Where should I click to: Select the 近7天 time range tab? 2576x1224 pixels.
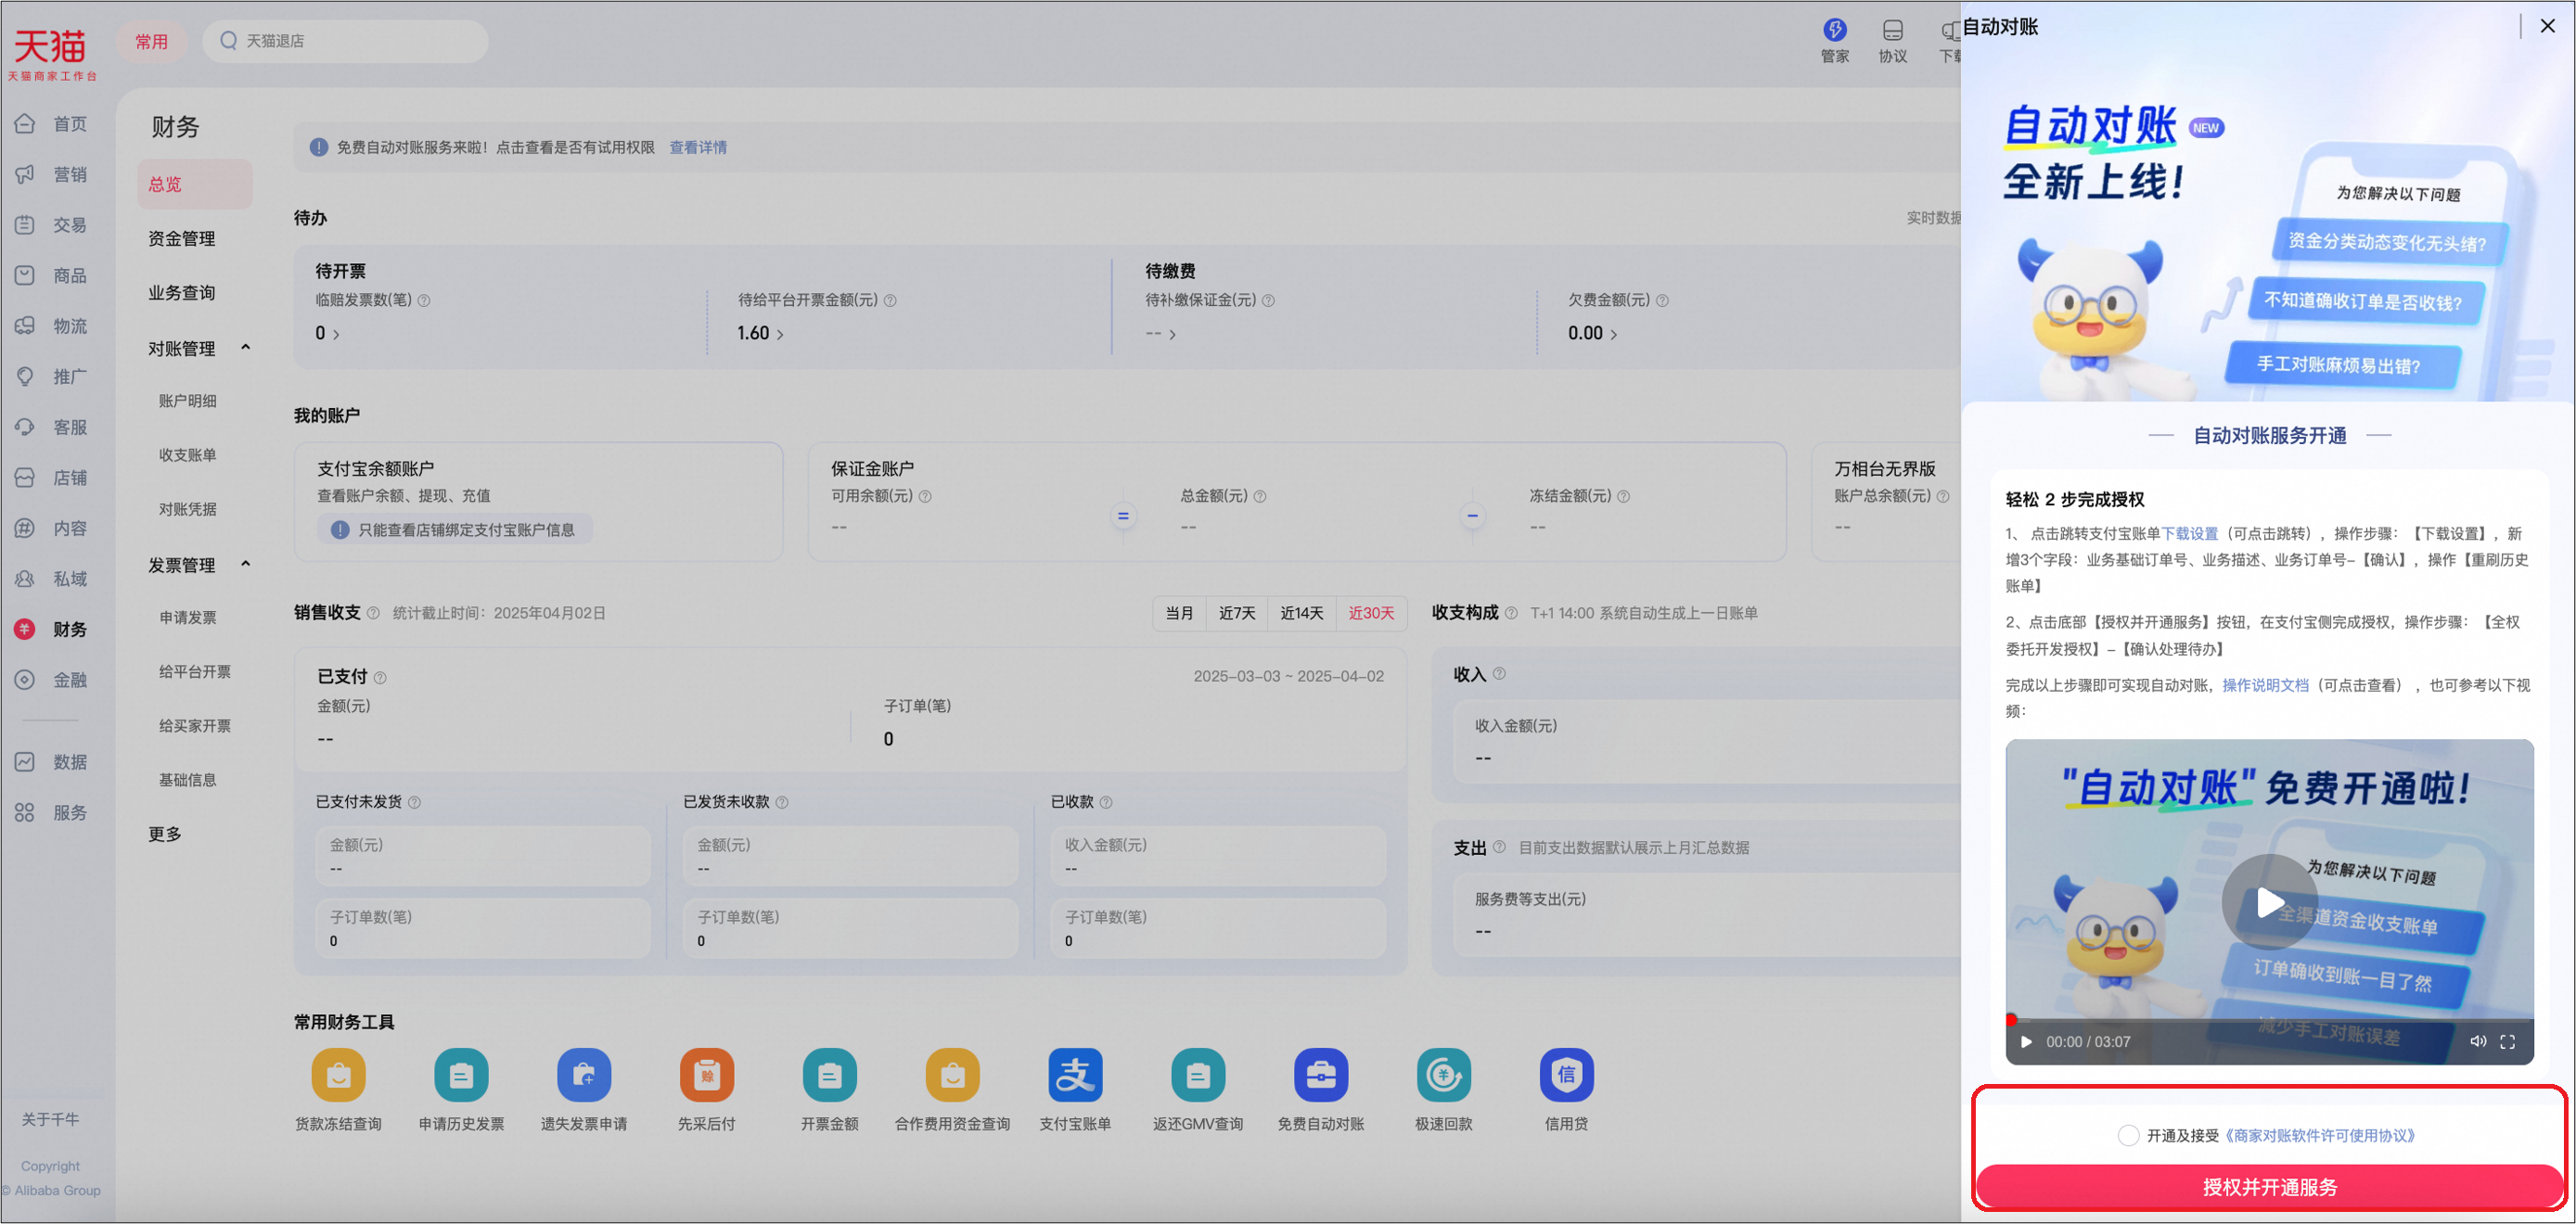click(x=1237, y=613)
